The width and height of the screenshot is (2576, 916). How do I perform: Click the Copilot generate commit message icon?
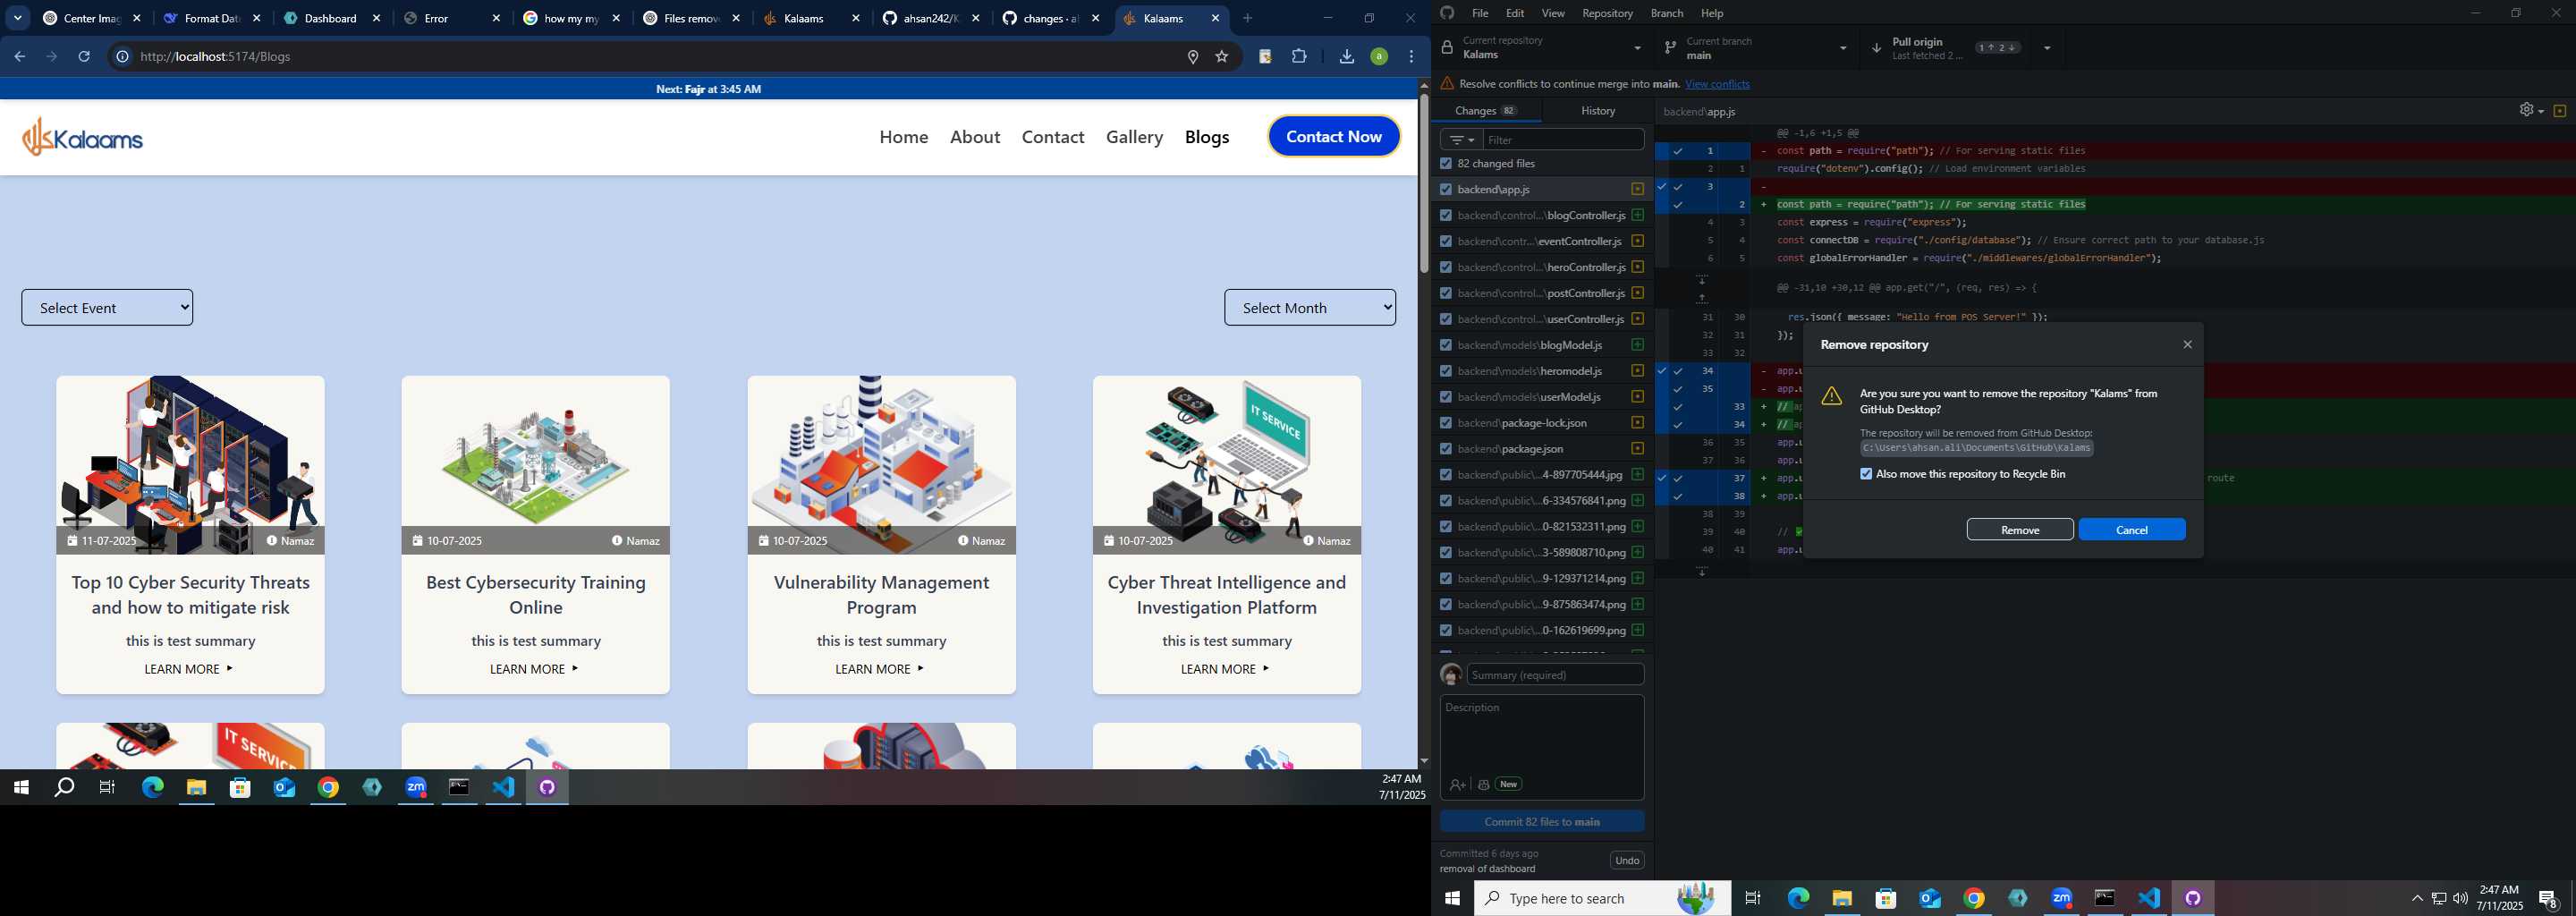(1483, 785)
